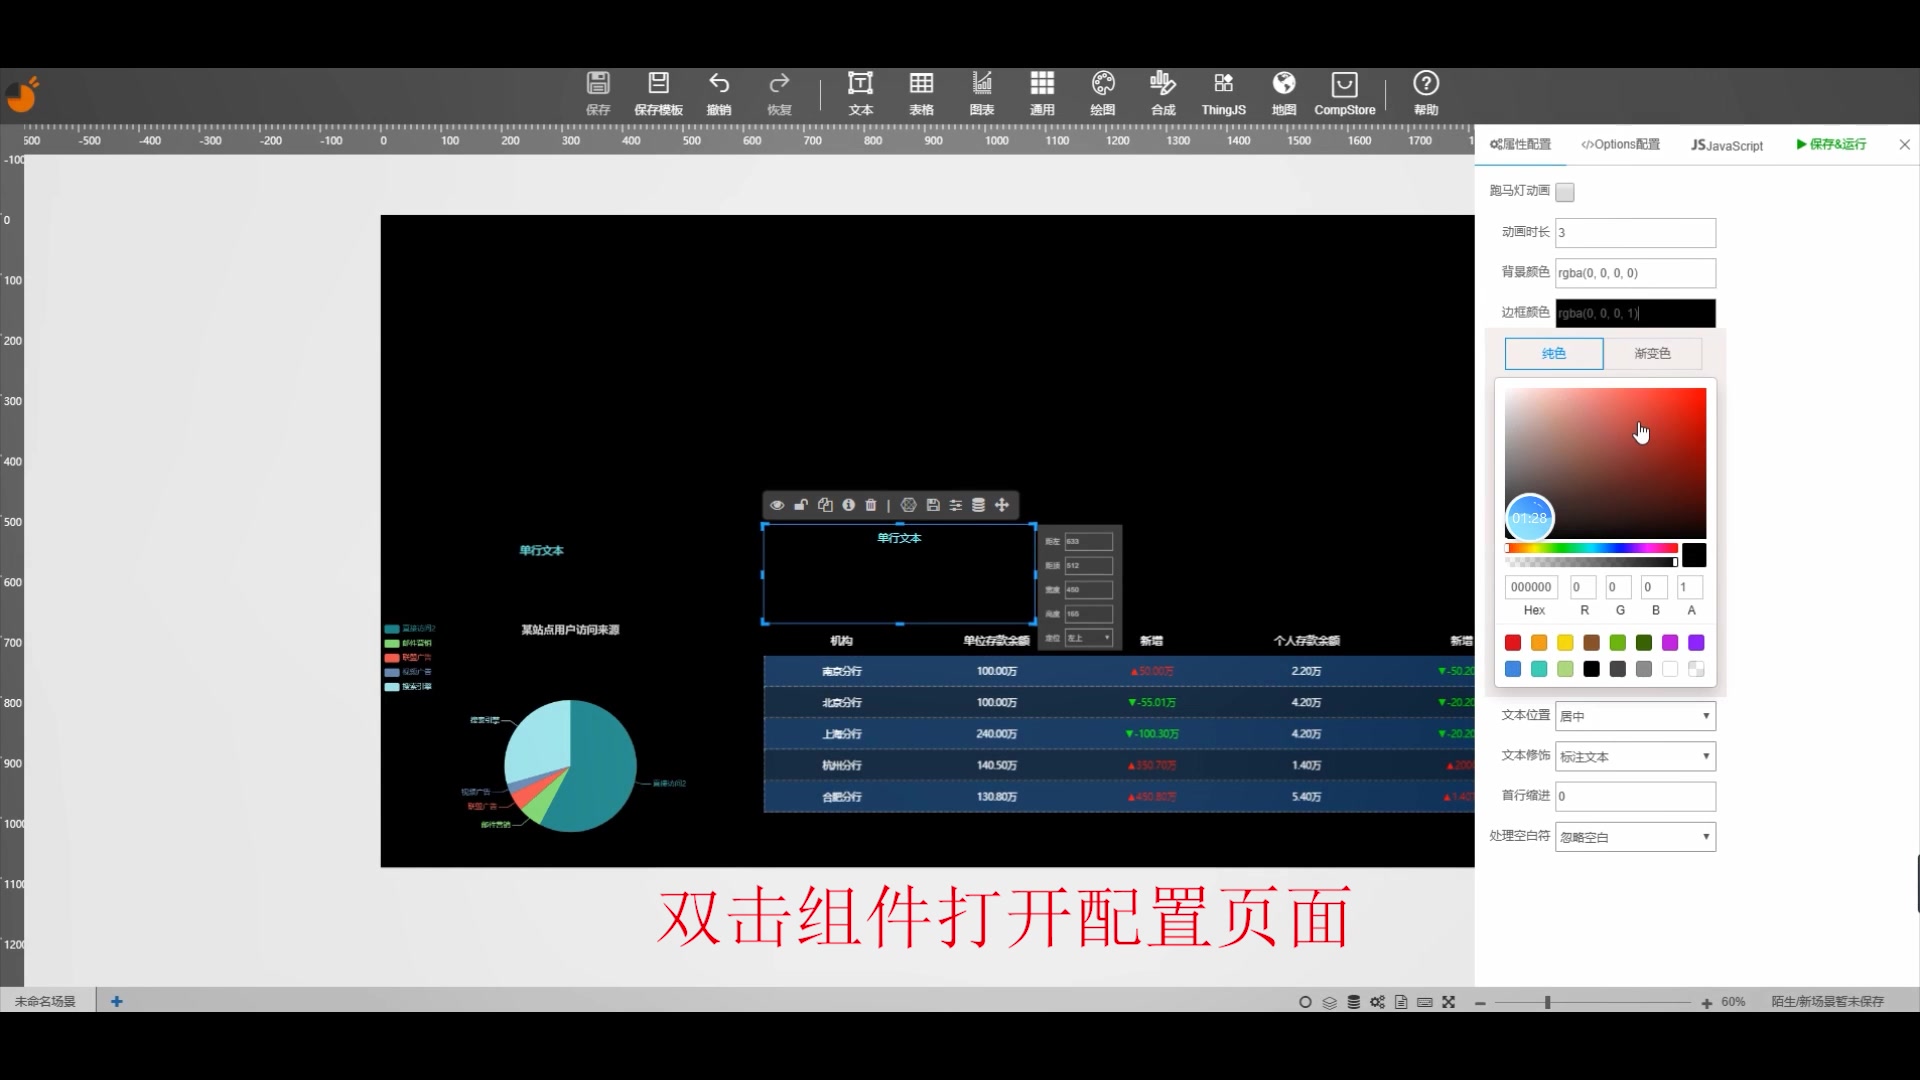The height and width of the screenshot is (1080, 1920).
Task: Toggle the 跑马灯动画 checkbox
Action: pyautogui.click(x=1564, y=192)
